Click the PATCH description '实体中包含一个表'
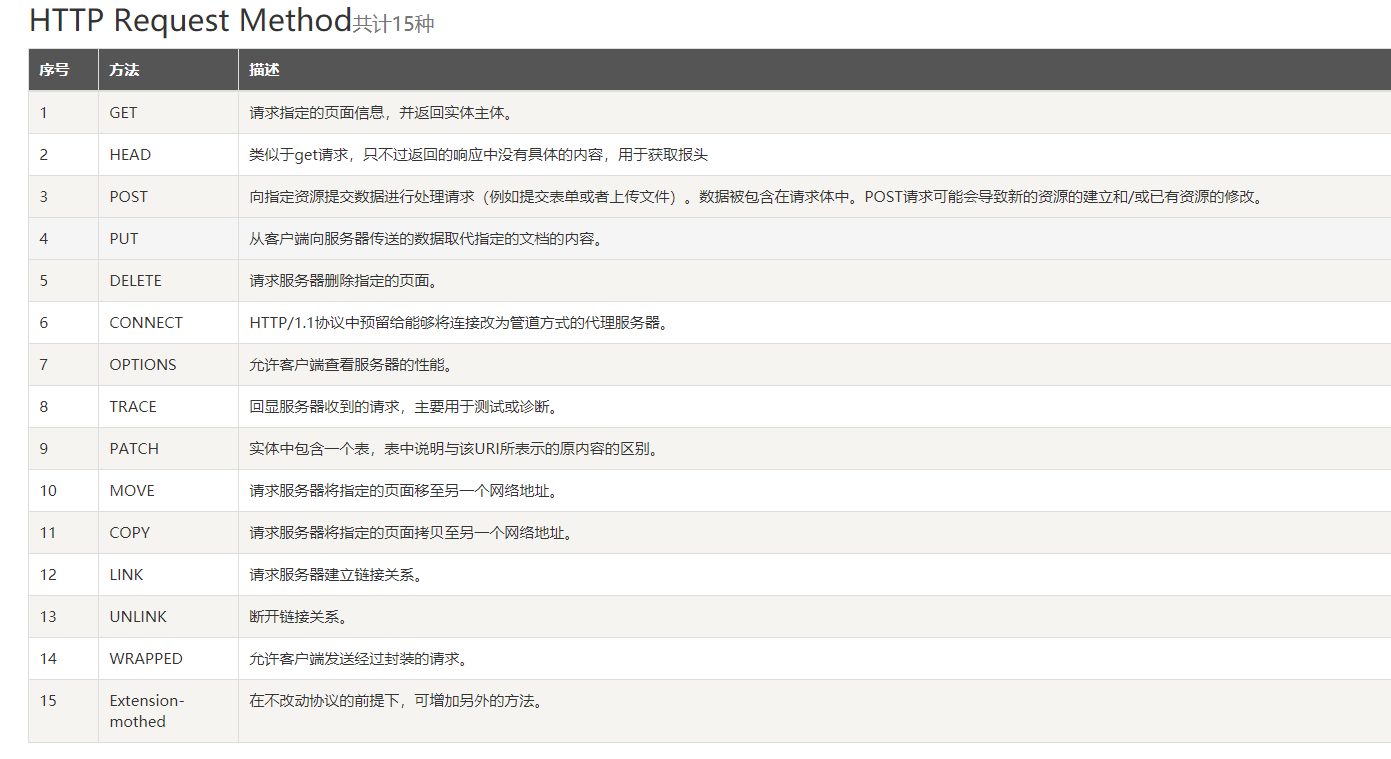This screenshot has width=1391, height=759. coord(308,449)
